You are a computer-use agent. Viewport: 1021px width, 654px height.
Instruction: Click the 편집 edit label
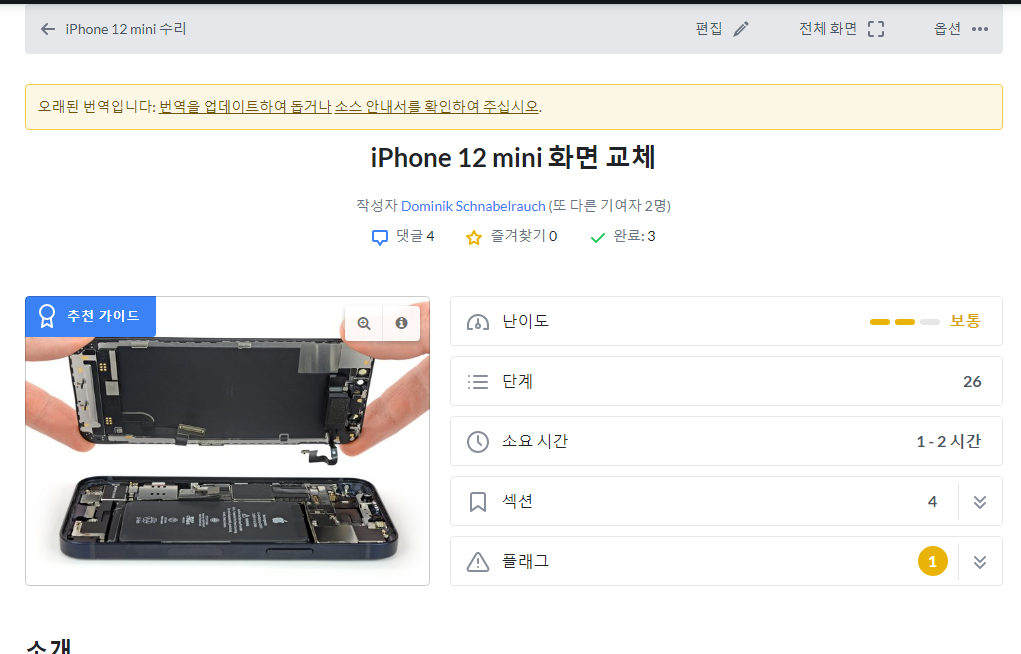[708, 29]
